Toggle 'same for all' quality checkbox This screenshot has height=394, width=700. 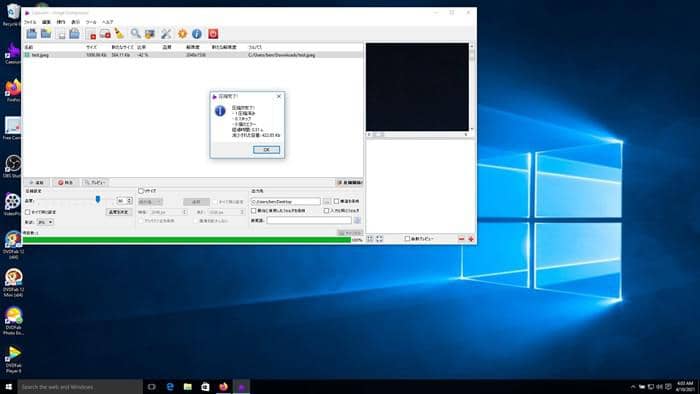click(28, 212)
